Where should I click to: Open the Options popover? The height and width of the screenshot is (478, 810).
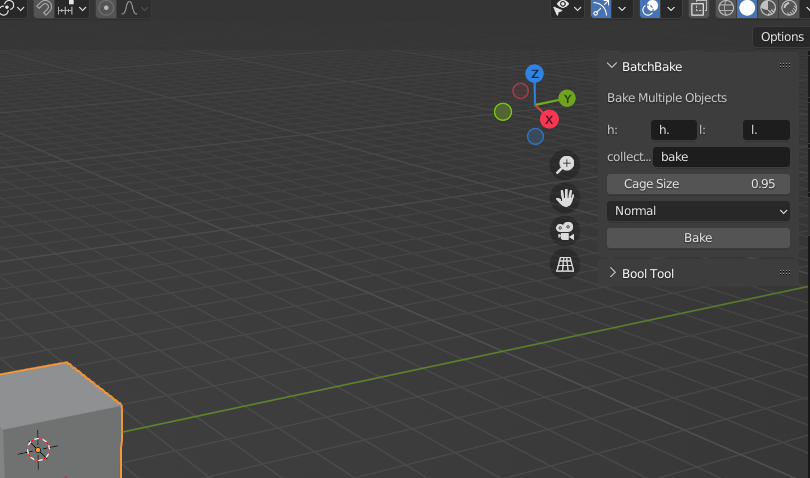tap(782, 37)
